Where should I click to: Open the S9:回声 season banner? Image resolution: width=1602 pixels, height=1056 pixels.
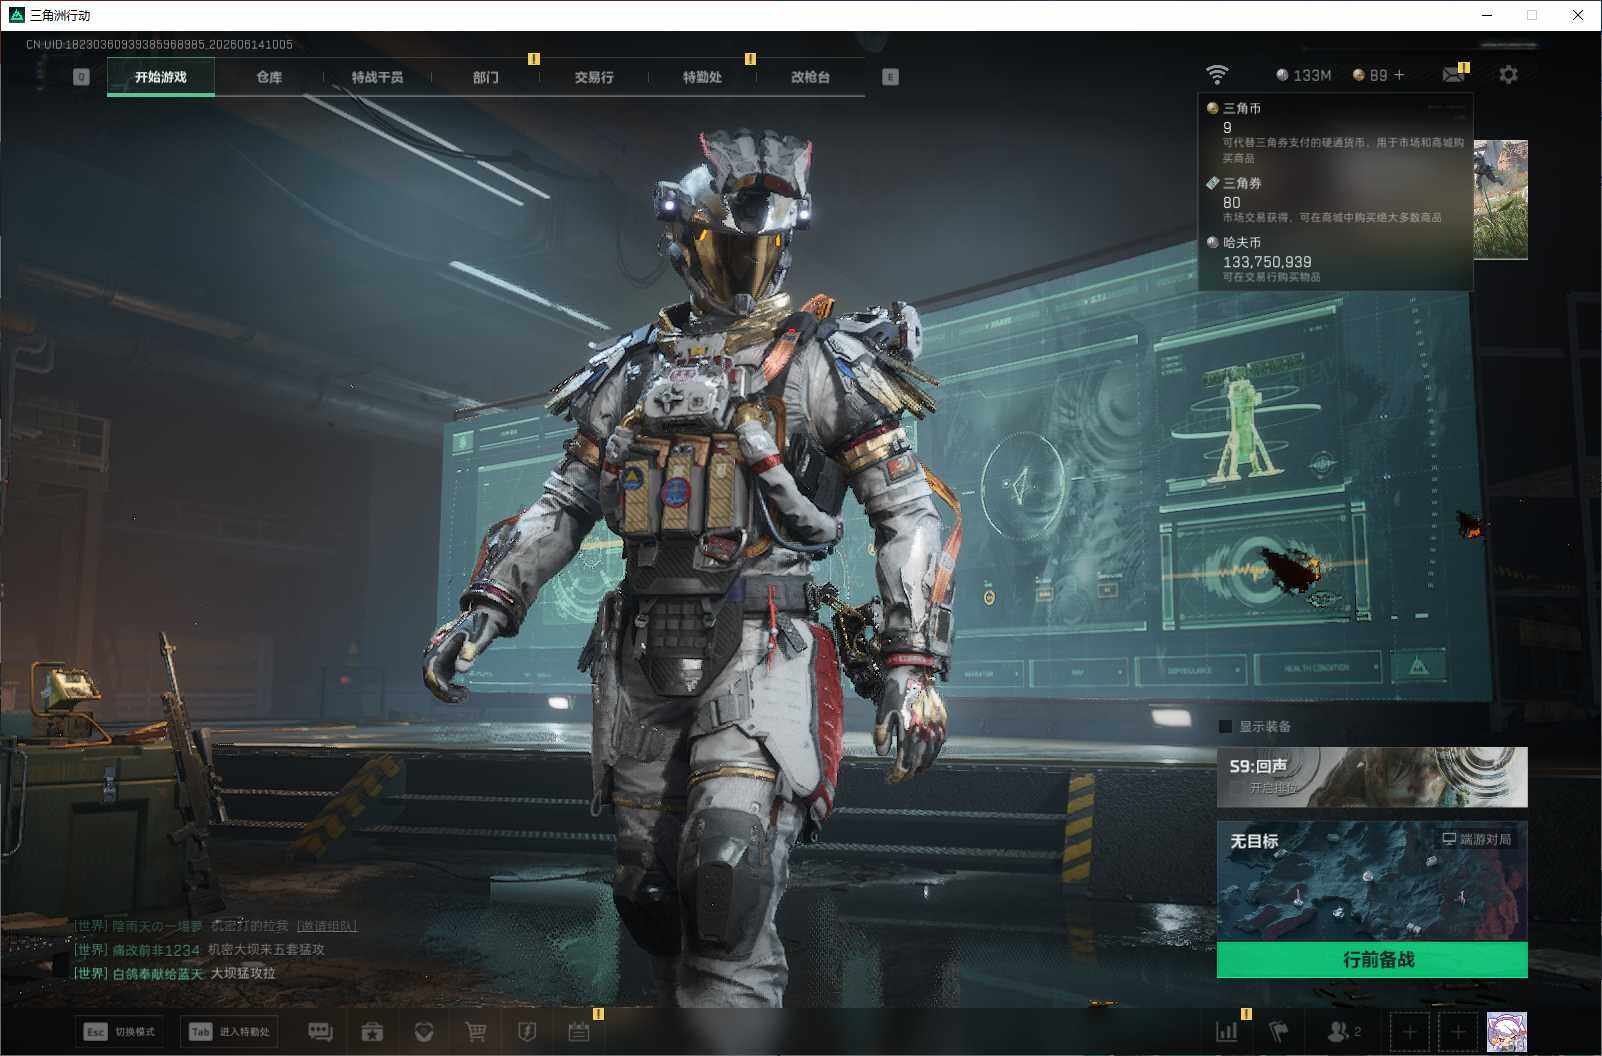pos(1372,777)
